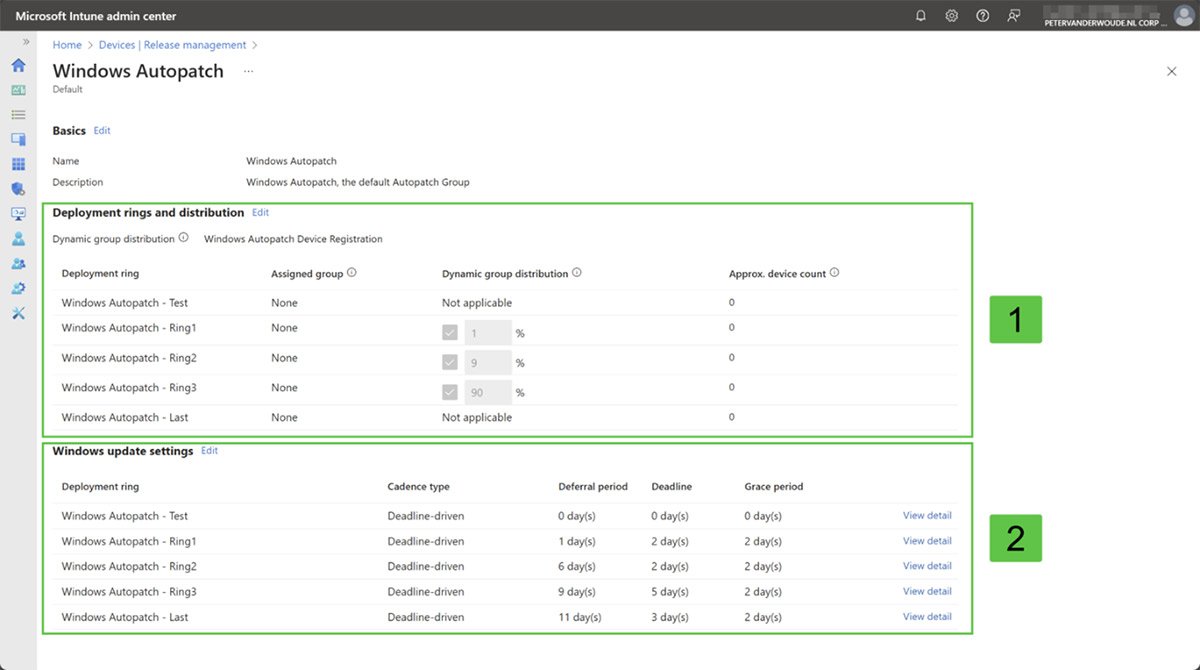This screenshot has height=670, width=1200.
Task: Navigate to Devices | Release management breadcrumb
Action: click(x=172, y=45)
